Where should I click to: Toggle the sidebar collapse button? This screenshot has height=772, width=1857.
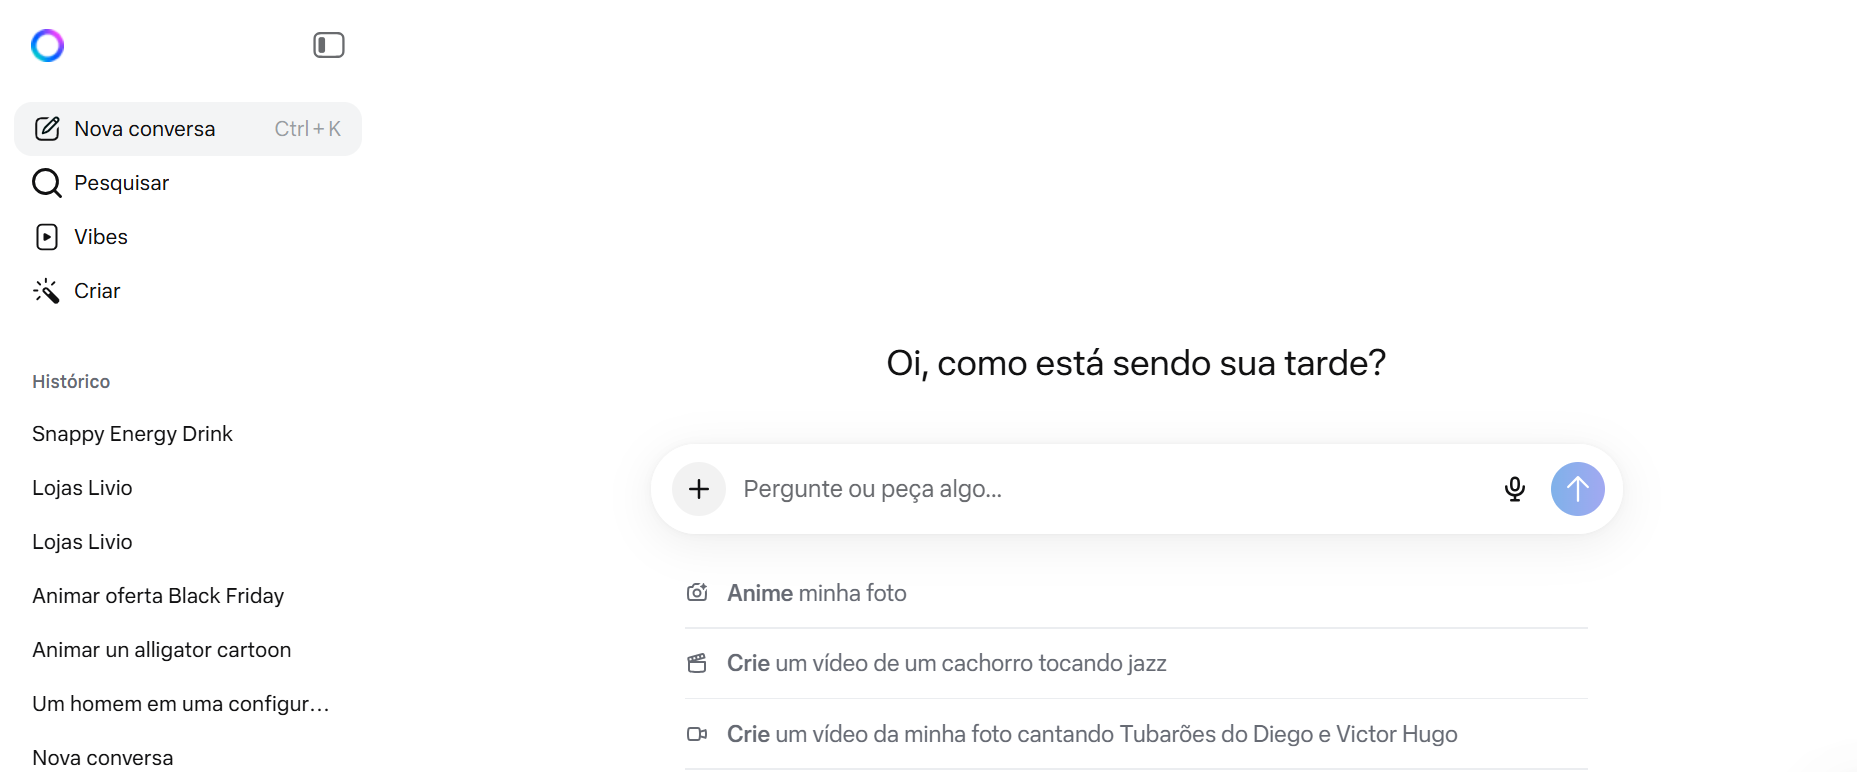click(x=328, y=45)
